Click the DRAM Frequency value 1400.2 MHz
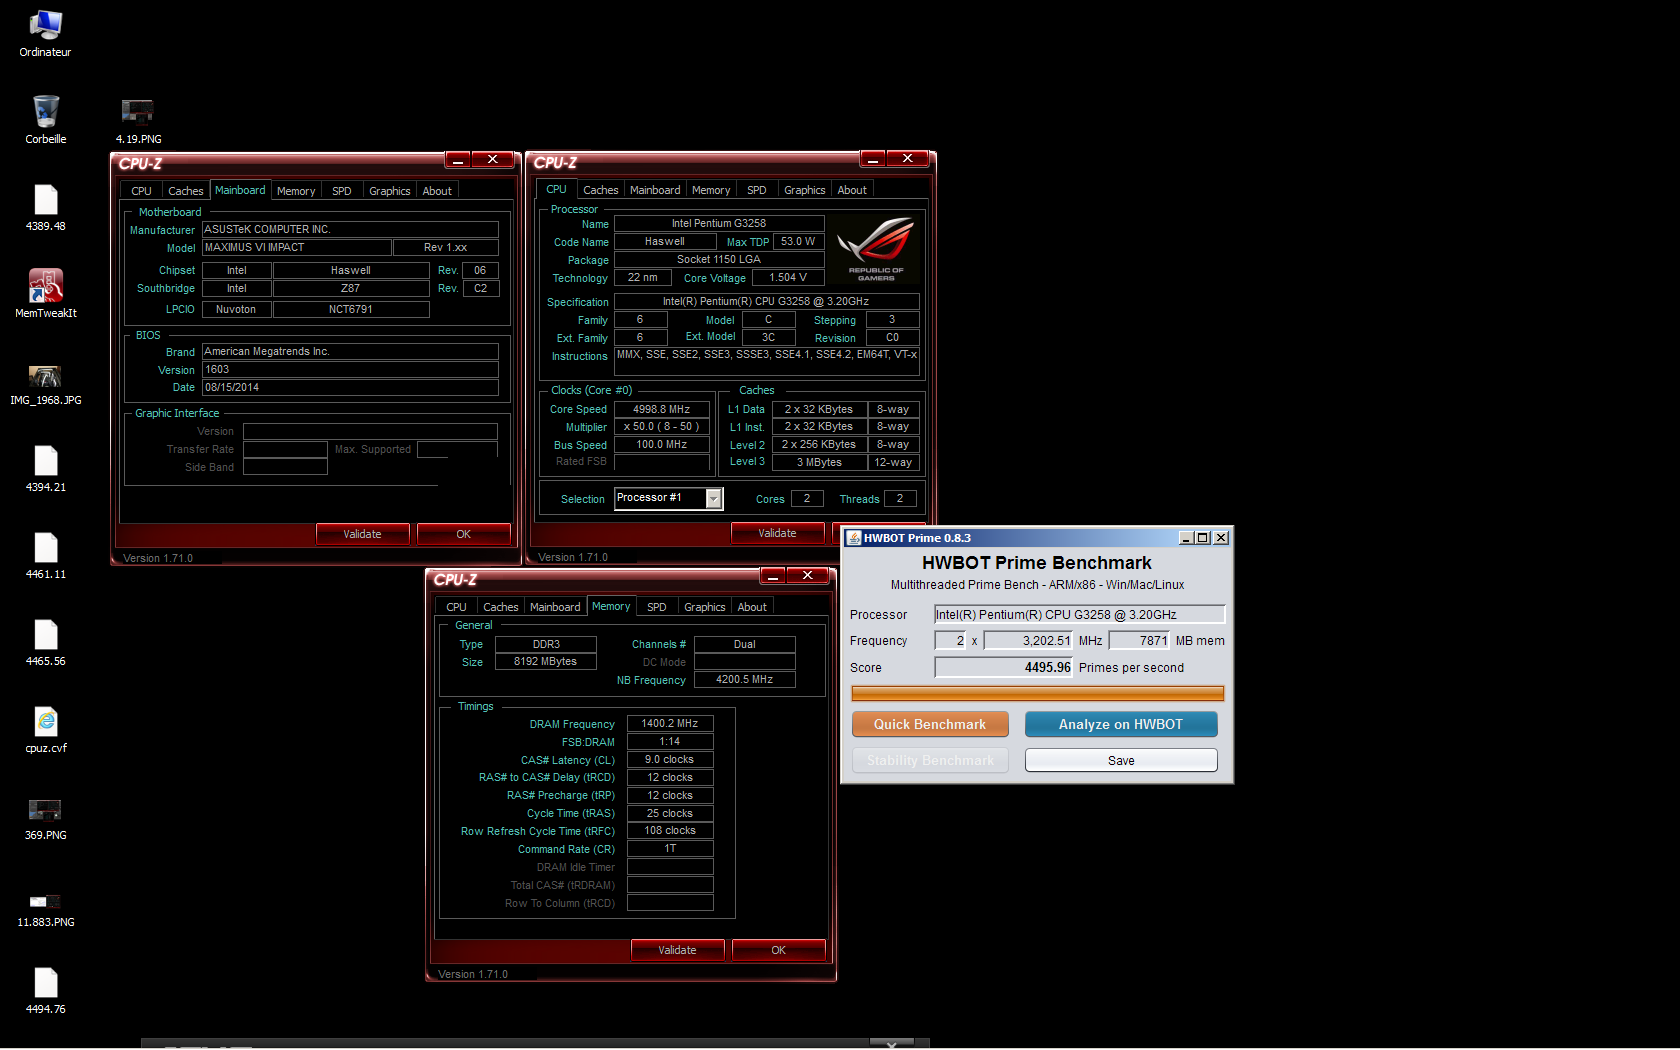 click(x=670, y=723)
